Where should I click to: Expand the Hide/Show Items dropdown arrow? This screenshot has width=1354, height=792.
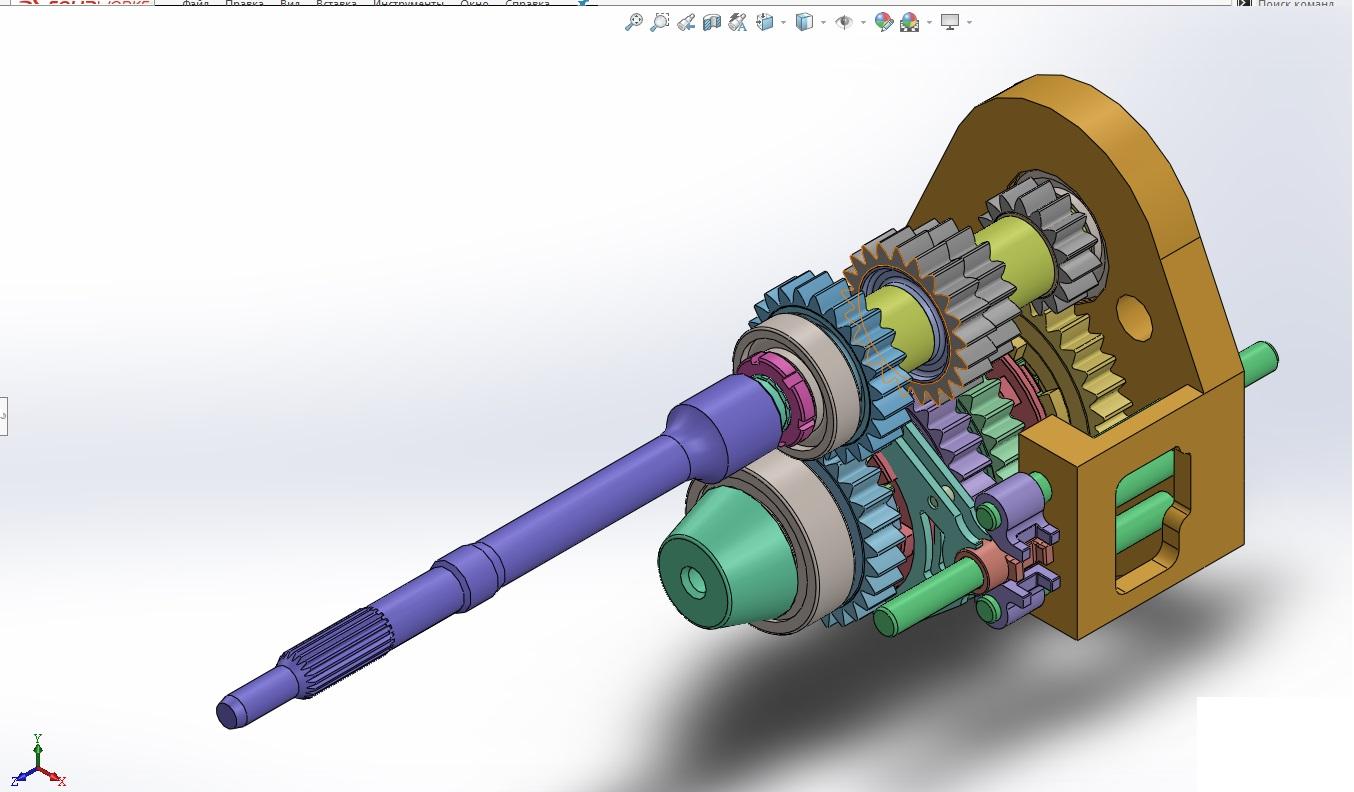[862, 22]
